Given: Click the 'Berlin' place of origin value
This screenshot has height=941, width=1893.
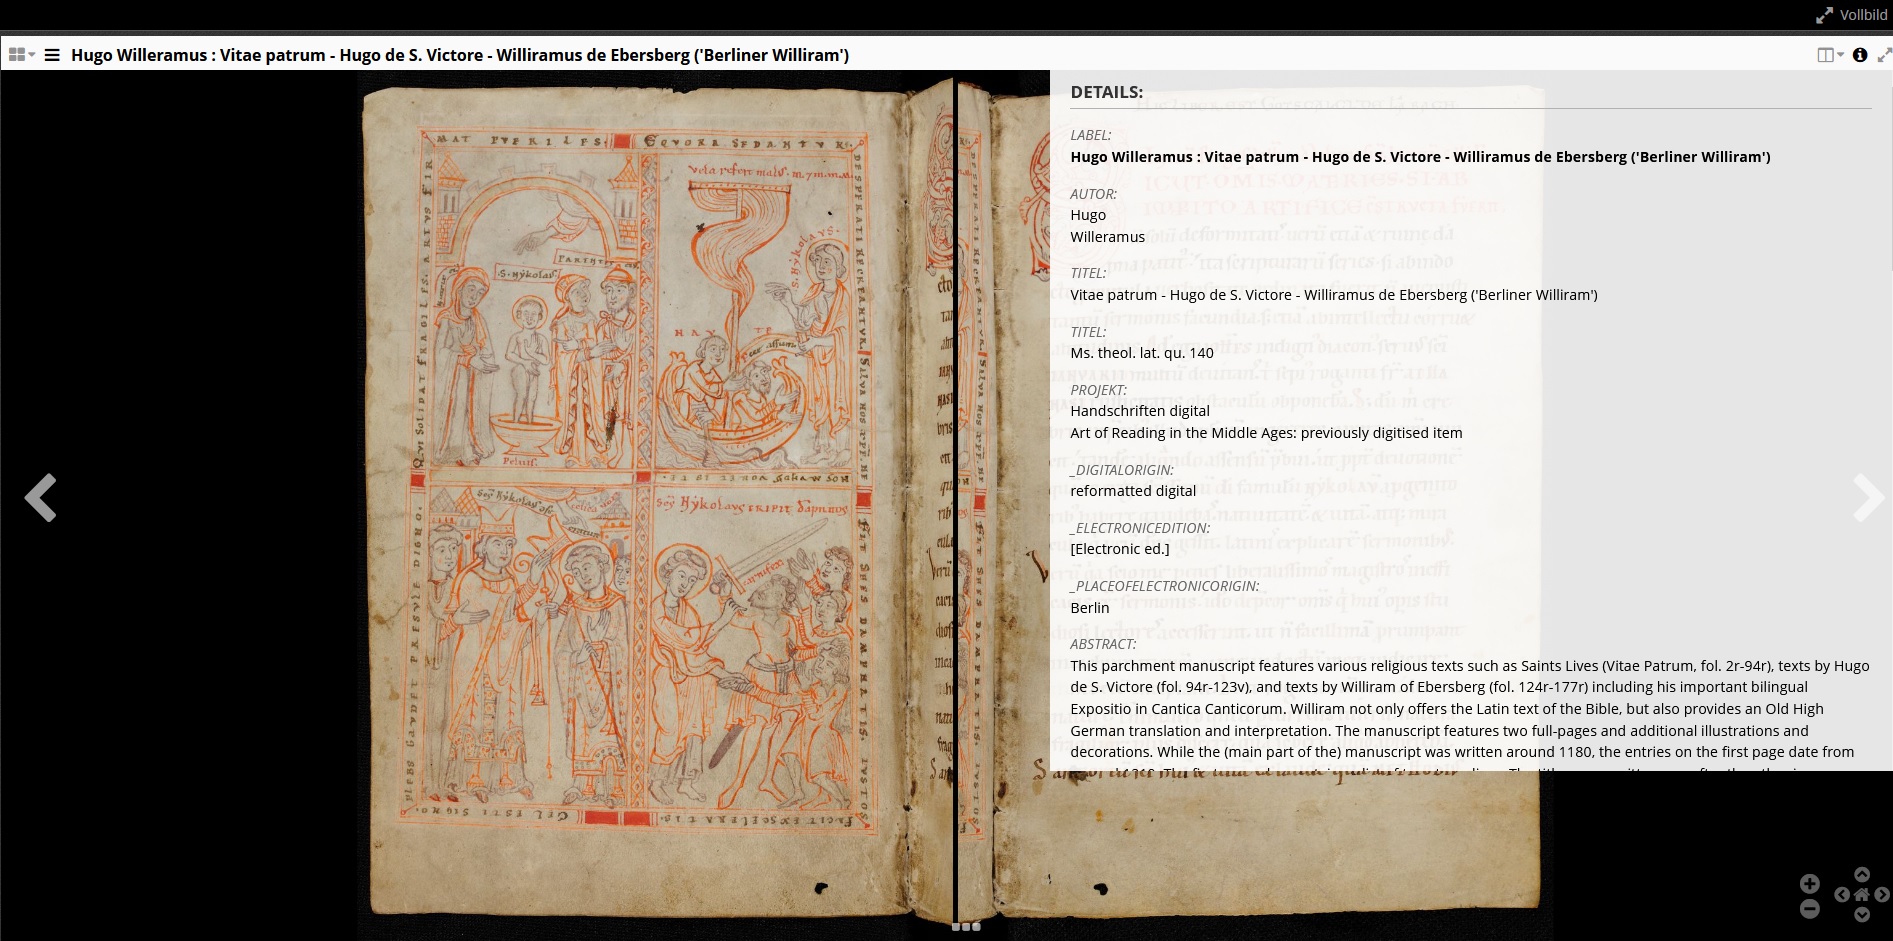Looking at the screenshot, I should click(1090, 608).
